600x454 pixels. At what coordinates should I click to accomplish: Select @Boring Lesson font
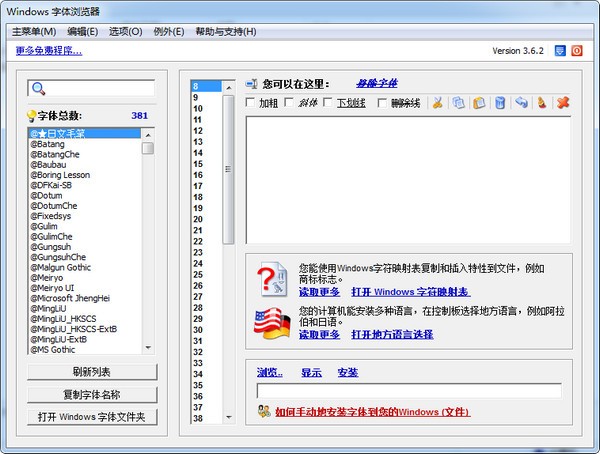click(x=85, y=175)
